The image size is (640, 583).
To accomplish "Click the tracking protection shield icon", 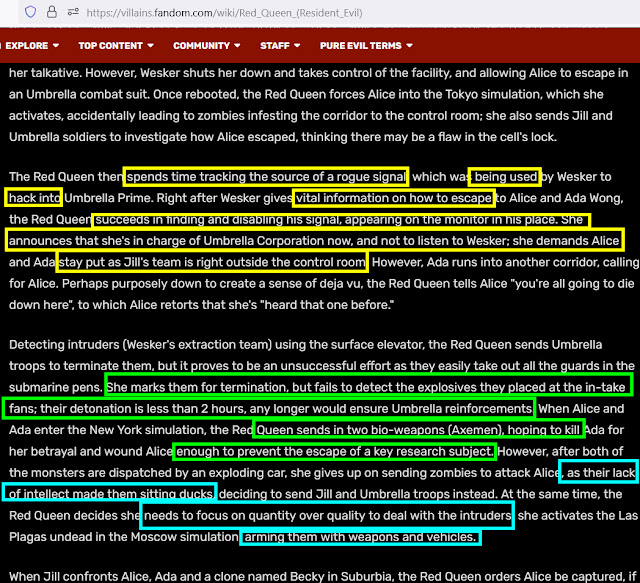I will (31, 12).
